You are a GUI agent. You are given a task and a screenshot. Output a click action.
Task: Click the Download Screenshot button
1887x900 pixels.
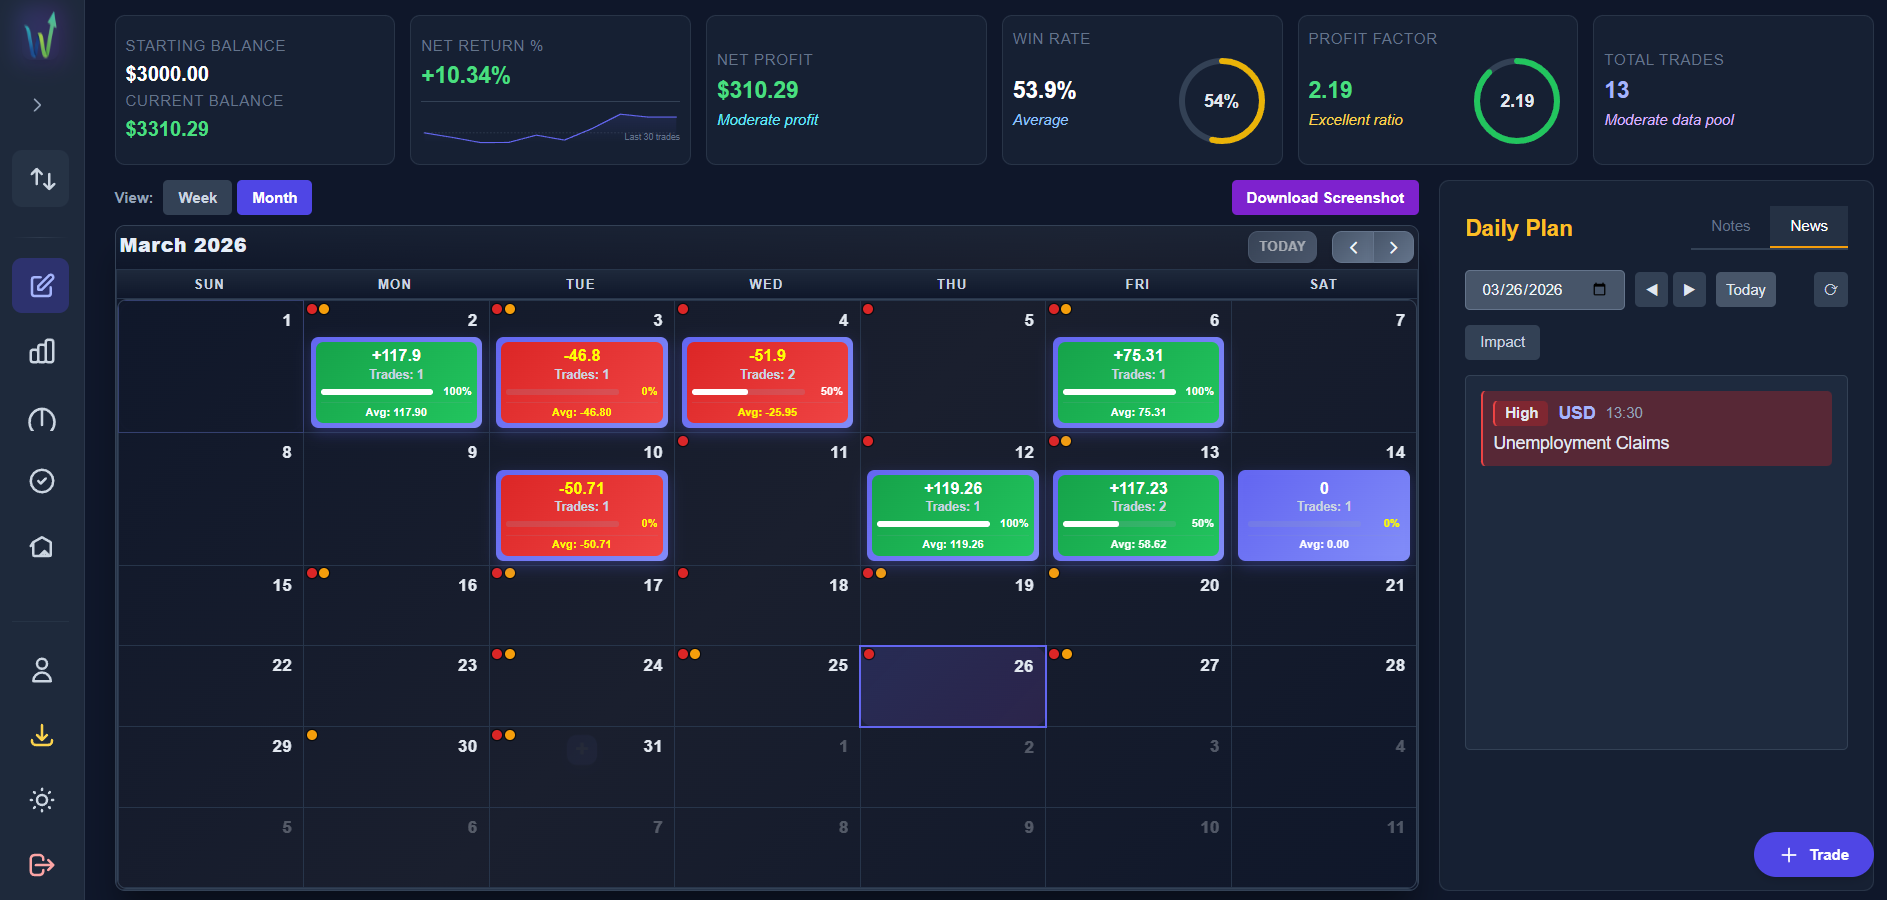[x=1325, y=197]
